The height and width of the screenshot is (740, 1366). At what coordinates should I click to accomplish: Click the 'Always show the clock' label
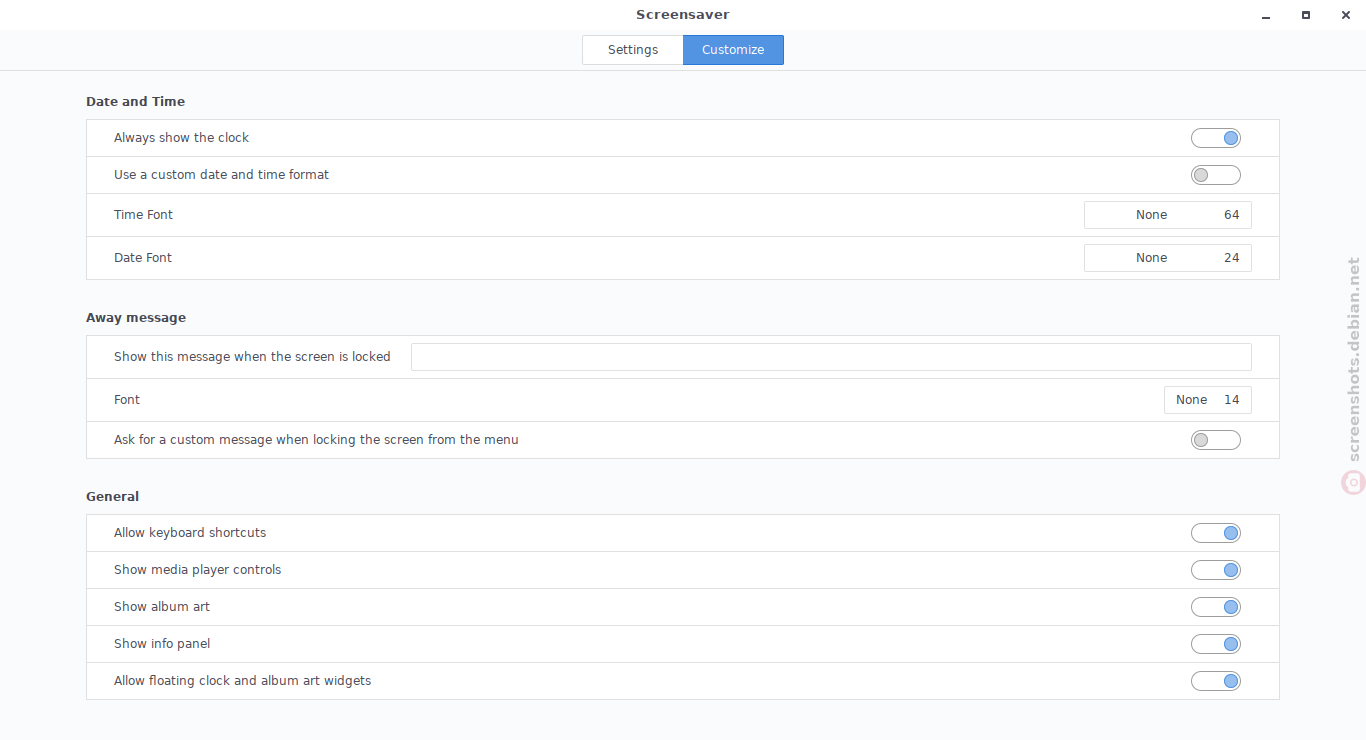181,138
